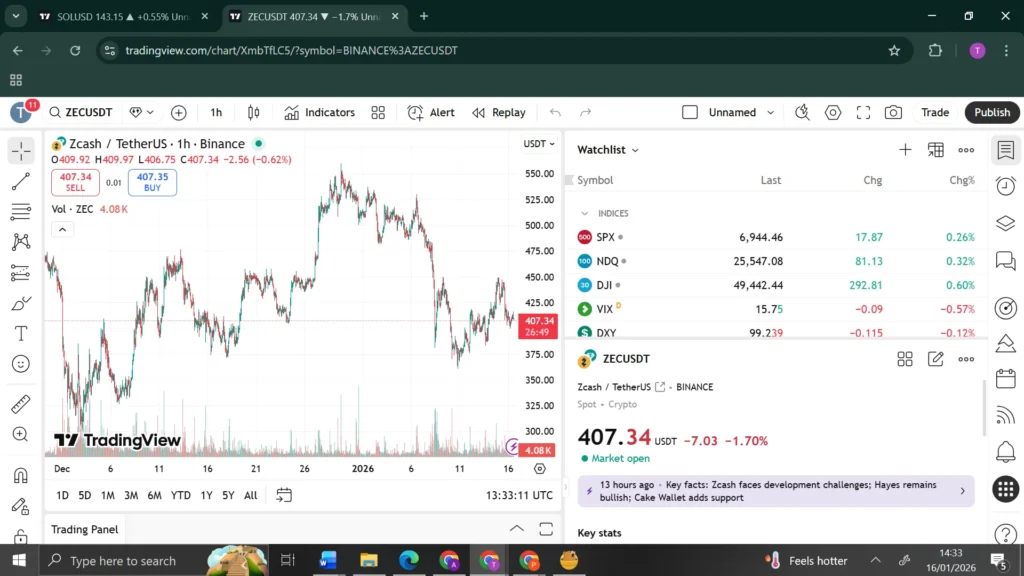Add a symbol to the watchlist
The height and width of the screenshot is (576, 1024).
click(x=905, y=150)
